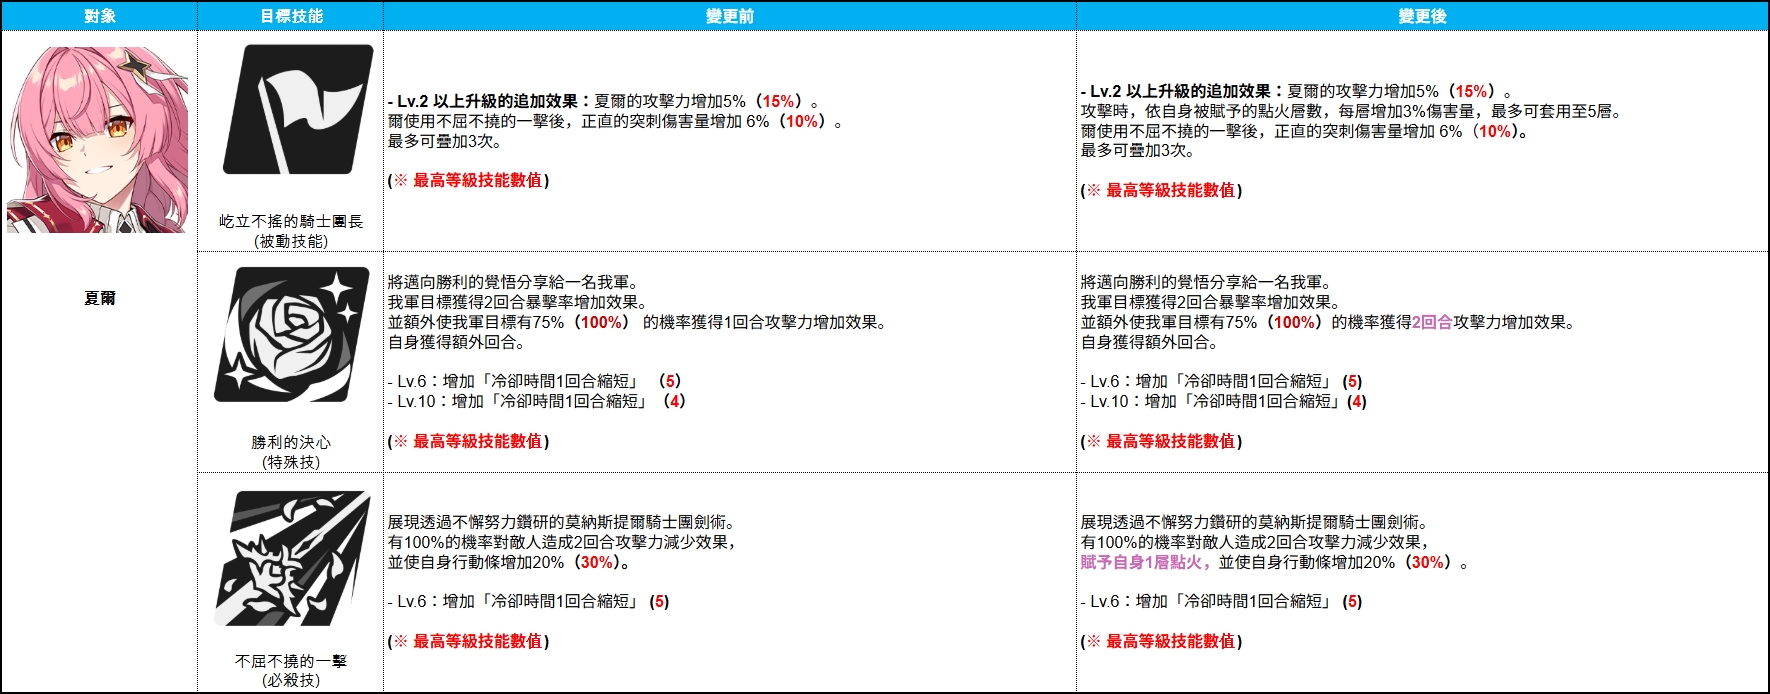Click the (被動技能) label

(x=291, y=241)
